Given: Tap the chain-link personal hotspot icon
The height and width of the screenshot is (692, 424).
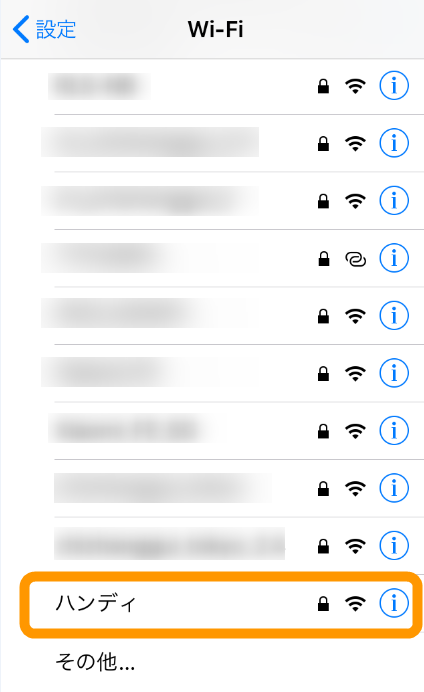Looking at the screenshot, I should point(356,259).
